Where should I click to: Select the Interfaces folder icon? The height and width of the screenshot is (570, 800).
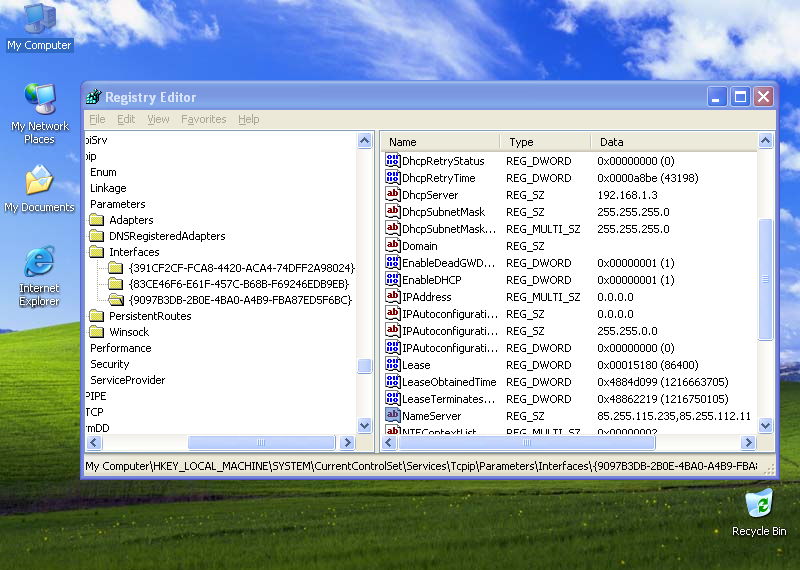coord(96,252)
